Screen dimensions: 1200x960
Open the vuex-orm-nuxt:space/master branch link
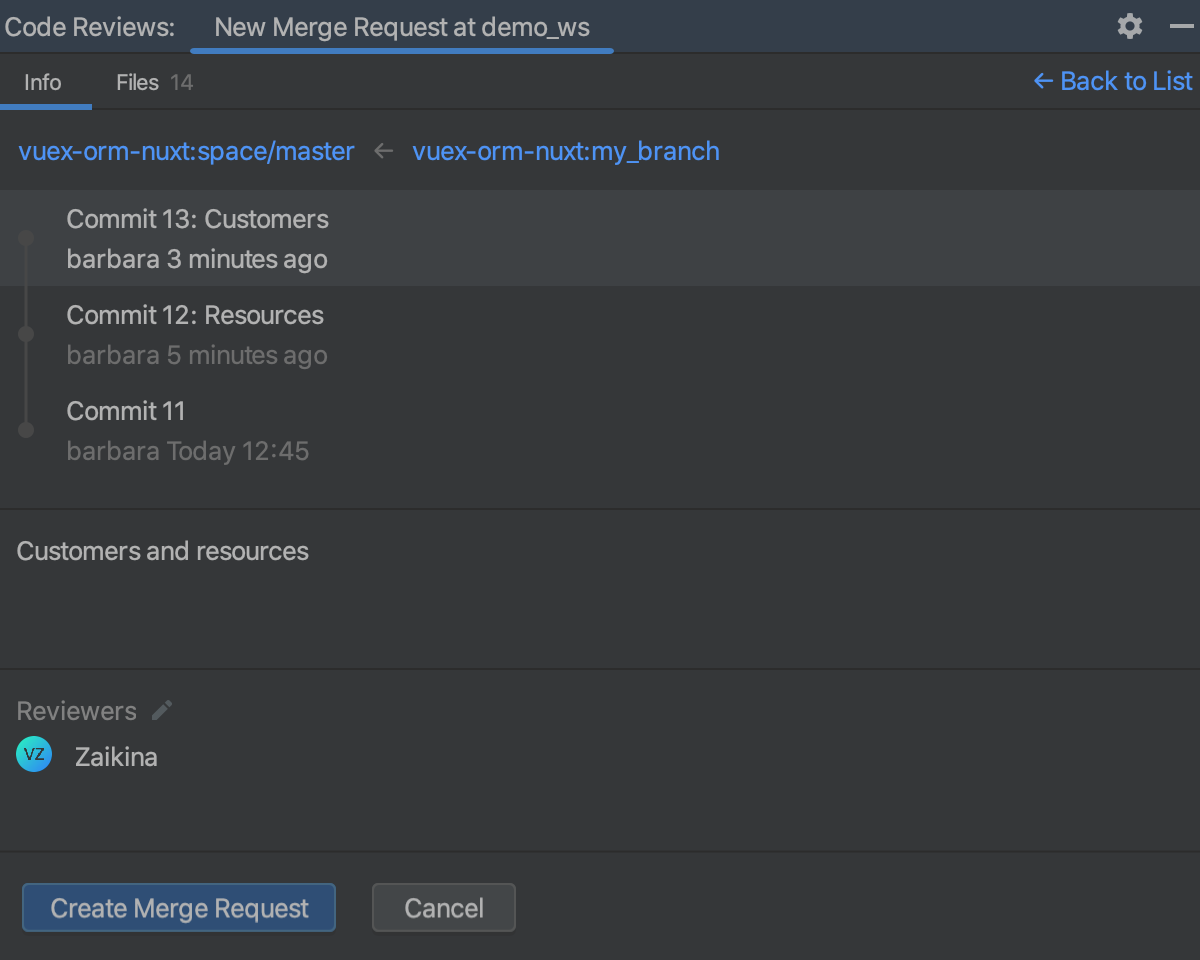pyautogui.click(x=186, y=151)
